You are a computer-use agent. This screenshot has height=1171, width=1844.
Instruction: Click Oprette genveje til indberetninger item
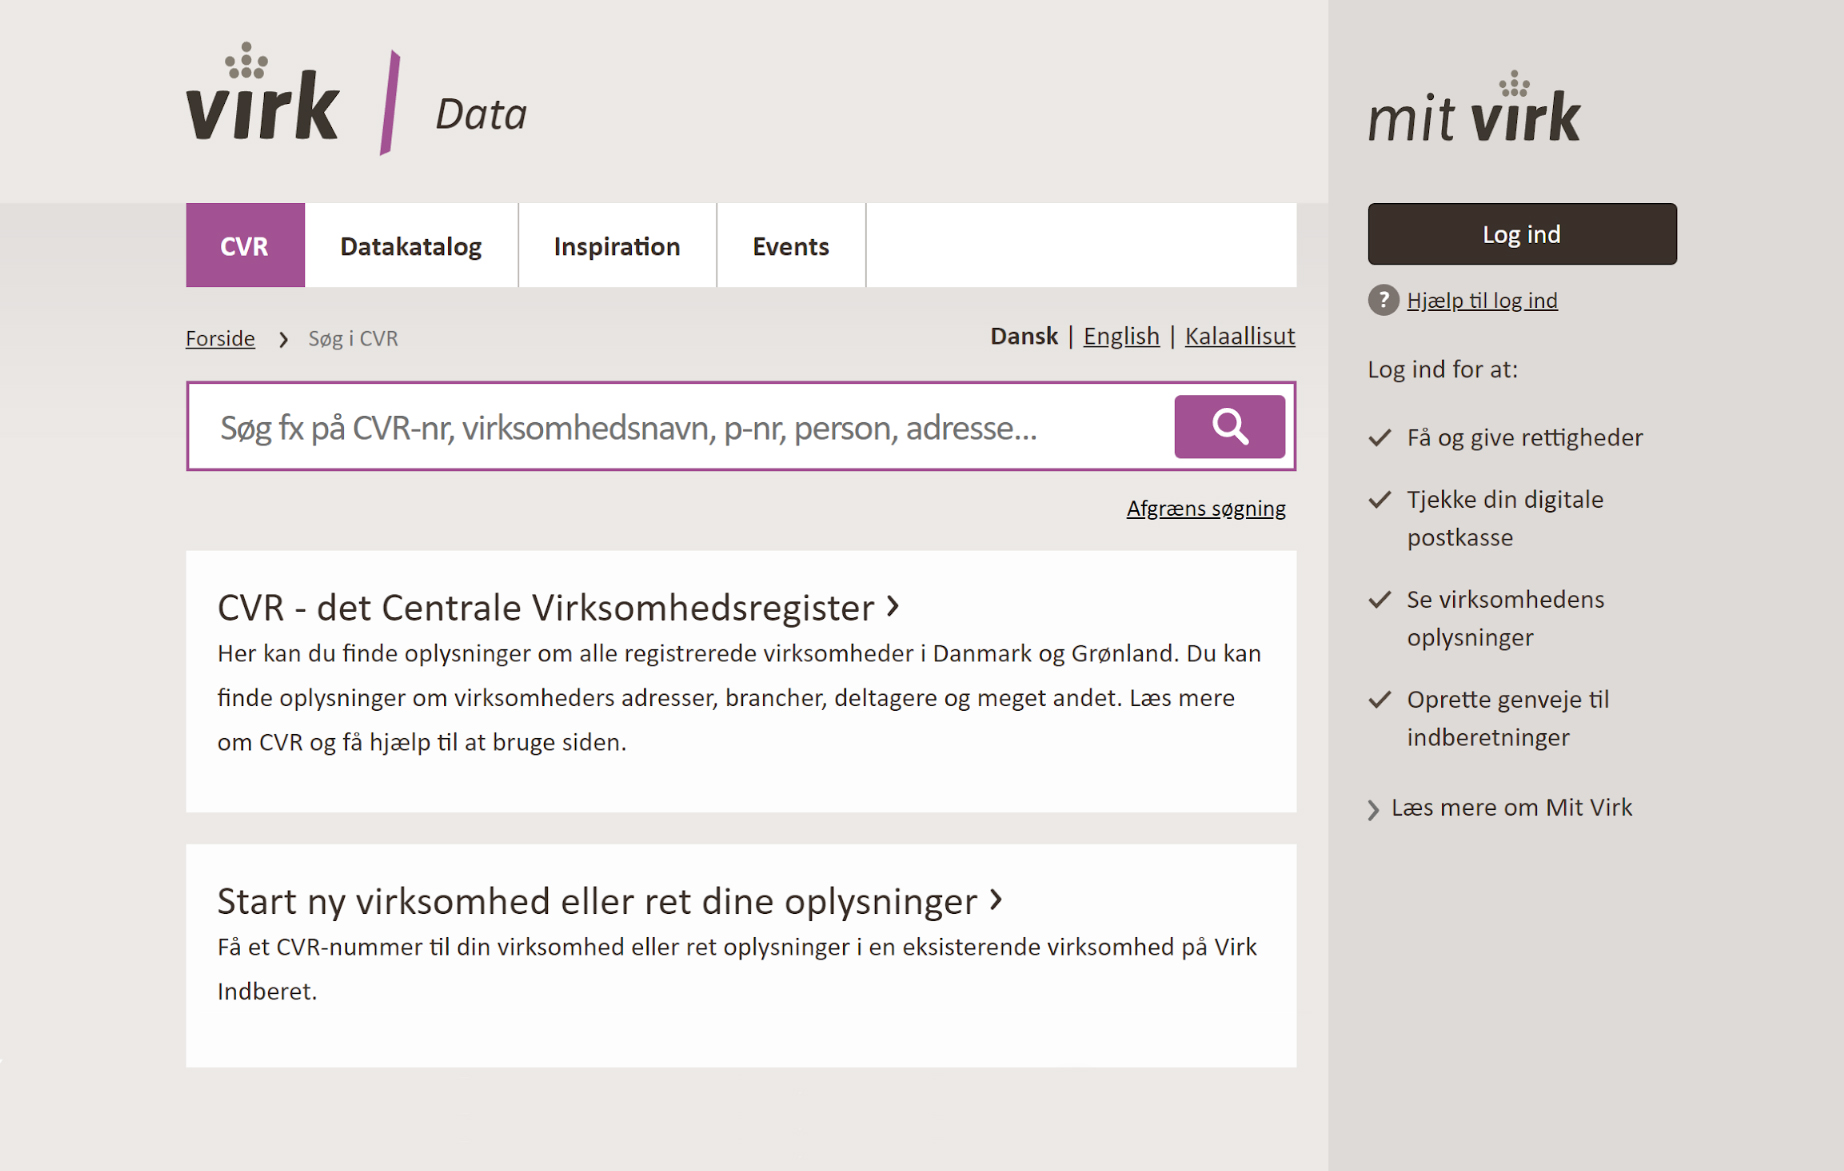[1508, 718]
